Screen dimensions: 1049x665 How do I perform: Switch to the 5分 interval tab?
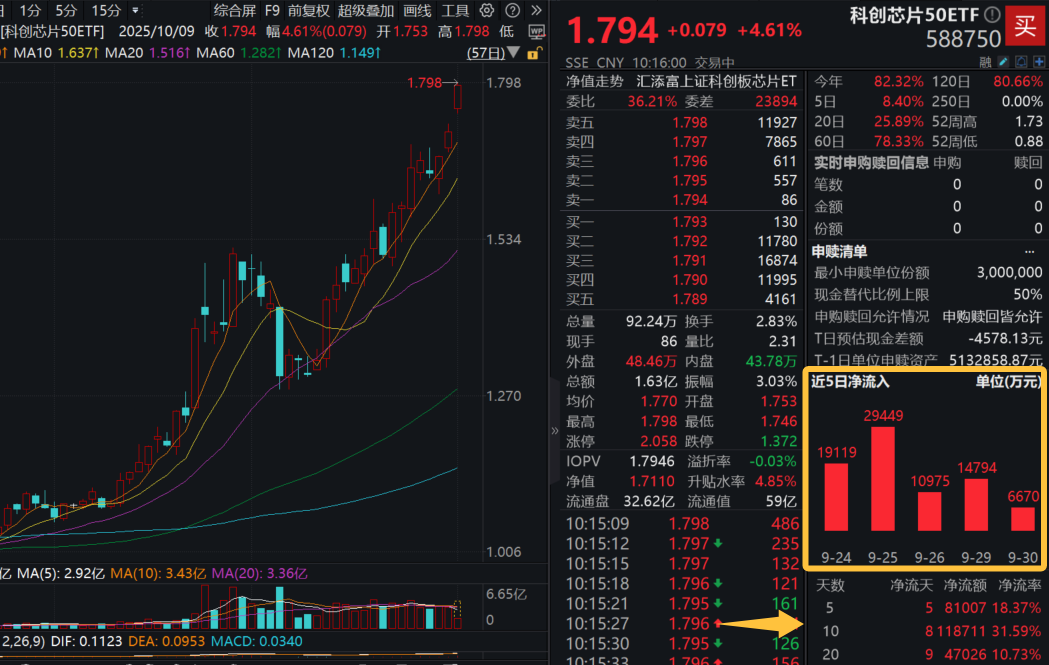click(64, 11)
